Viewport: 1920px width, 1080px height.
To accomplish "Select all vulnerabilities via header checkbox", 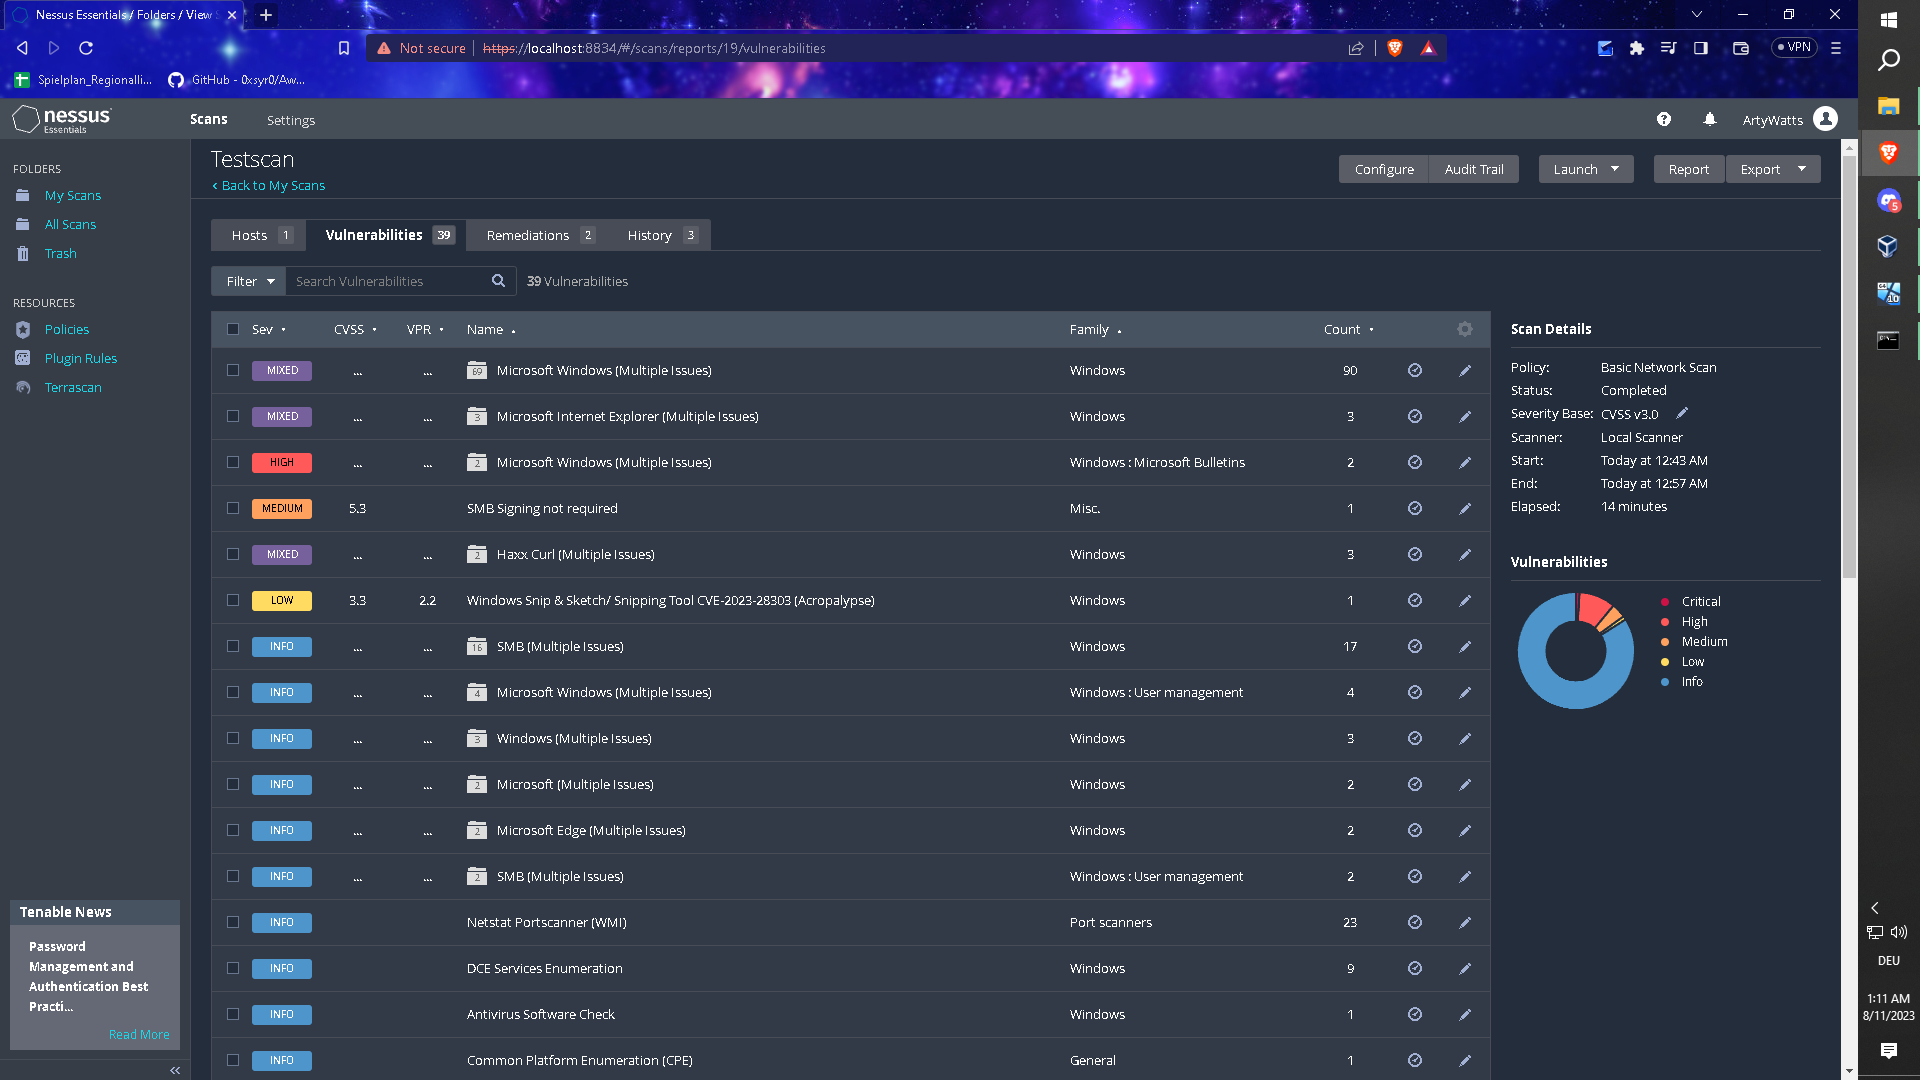I will coord(232,329).
